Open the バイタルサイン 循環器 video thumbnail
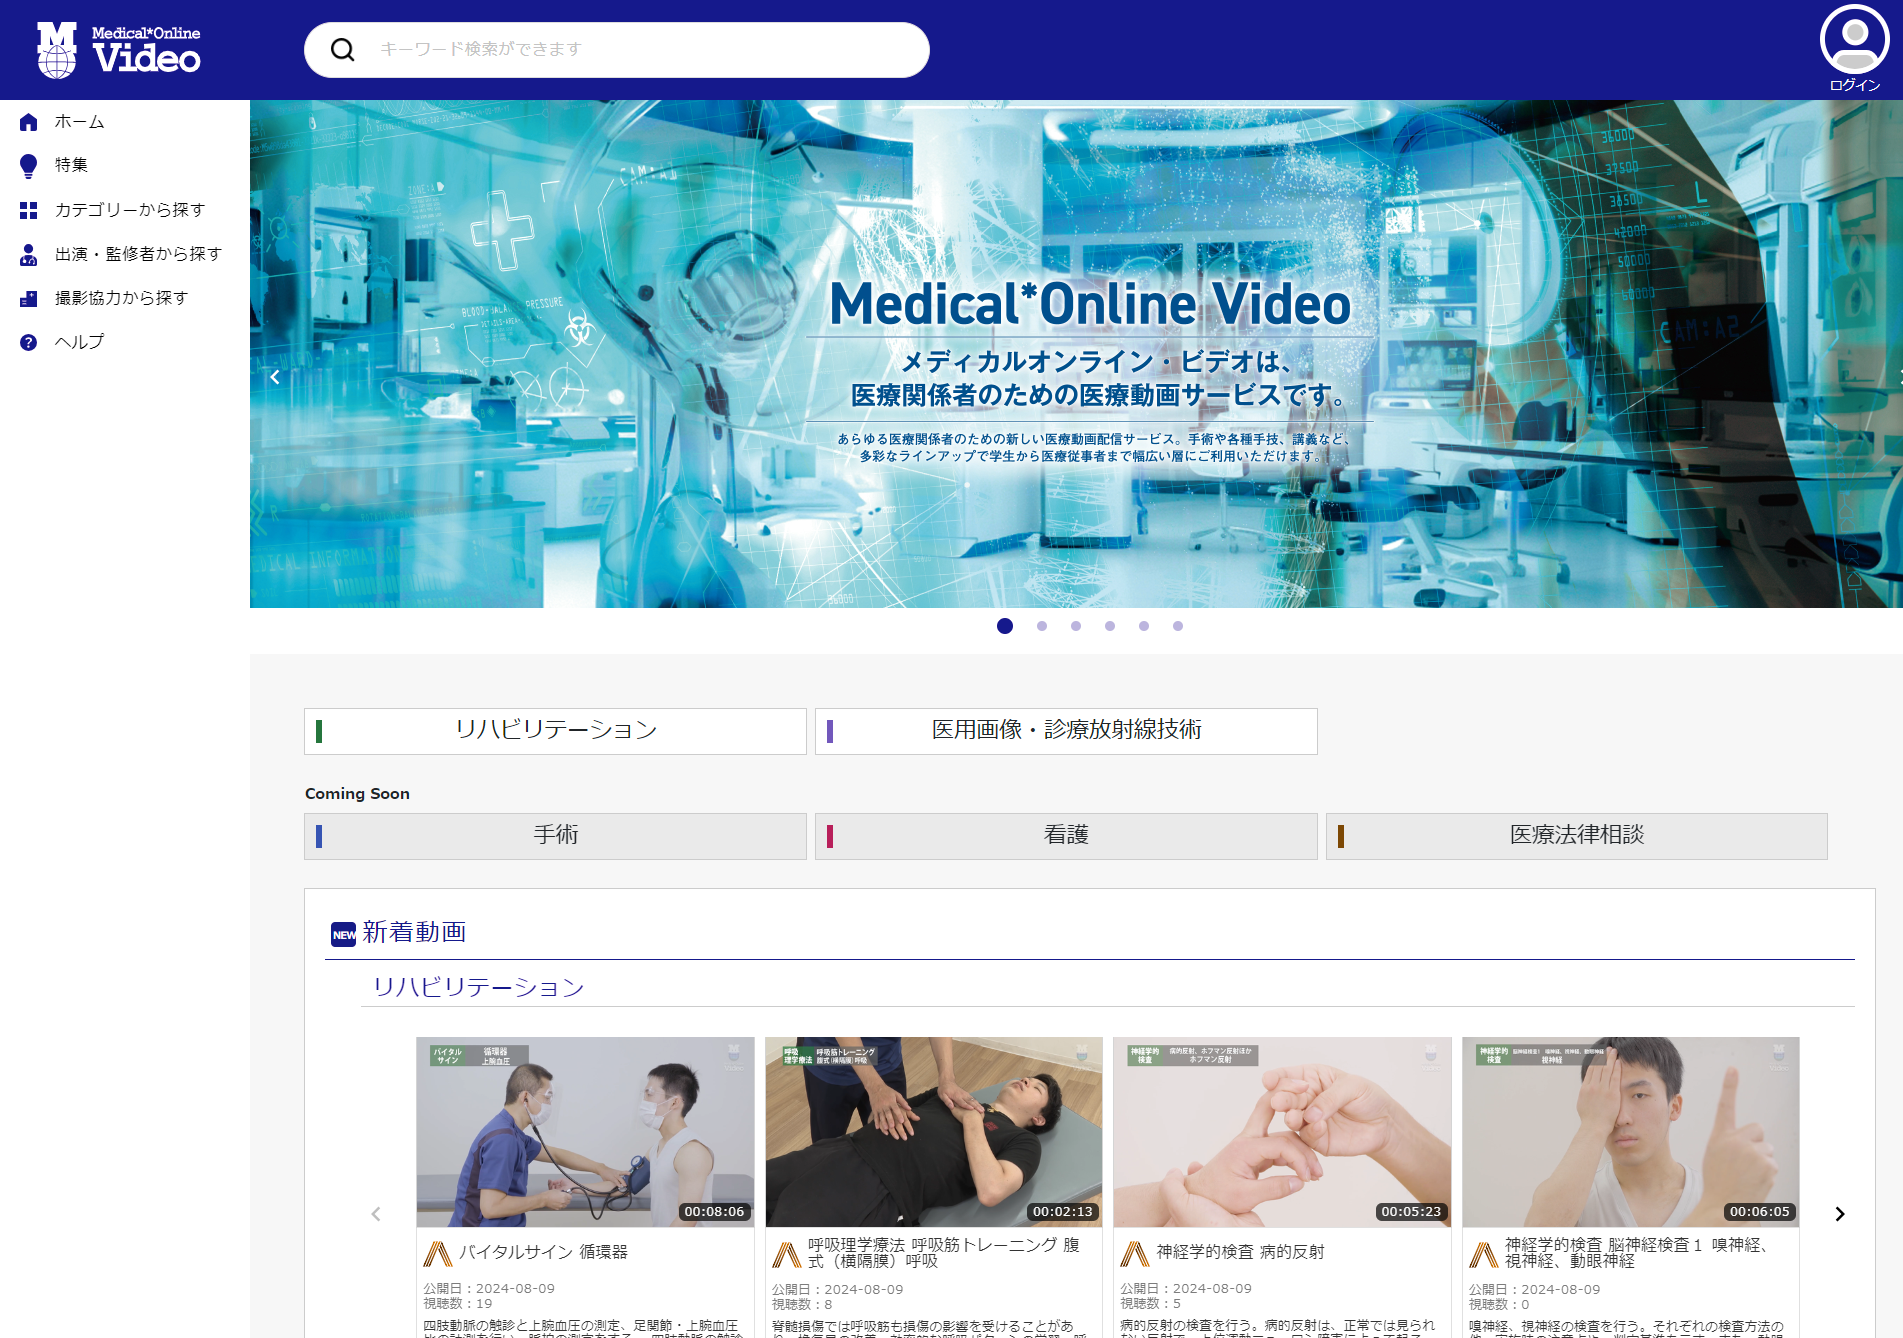This screenshot has height=1338, width=1903. (x=585, y=1131)
